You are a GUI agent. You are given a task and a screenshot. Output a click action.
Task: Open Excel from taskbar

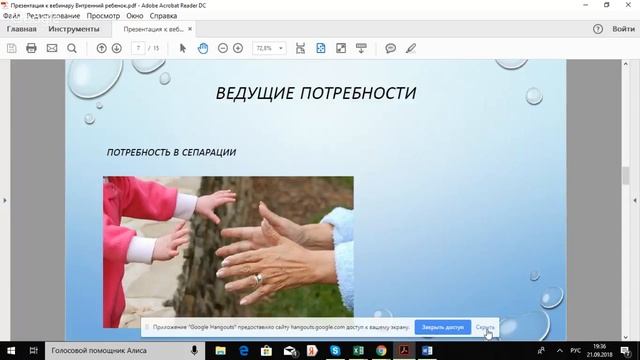(358, 351)
